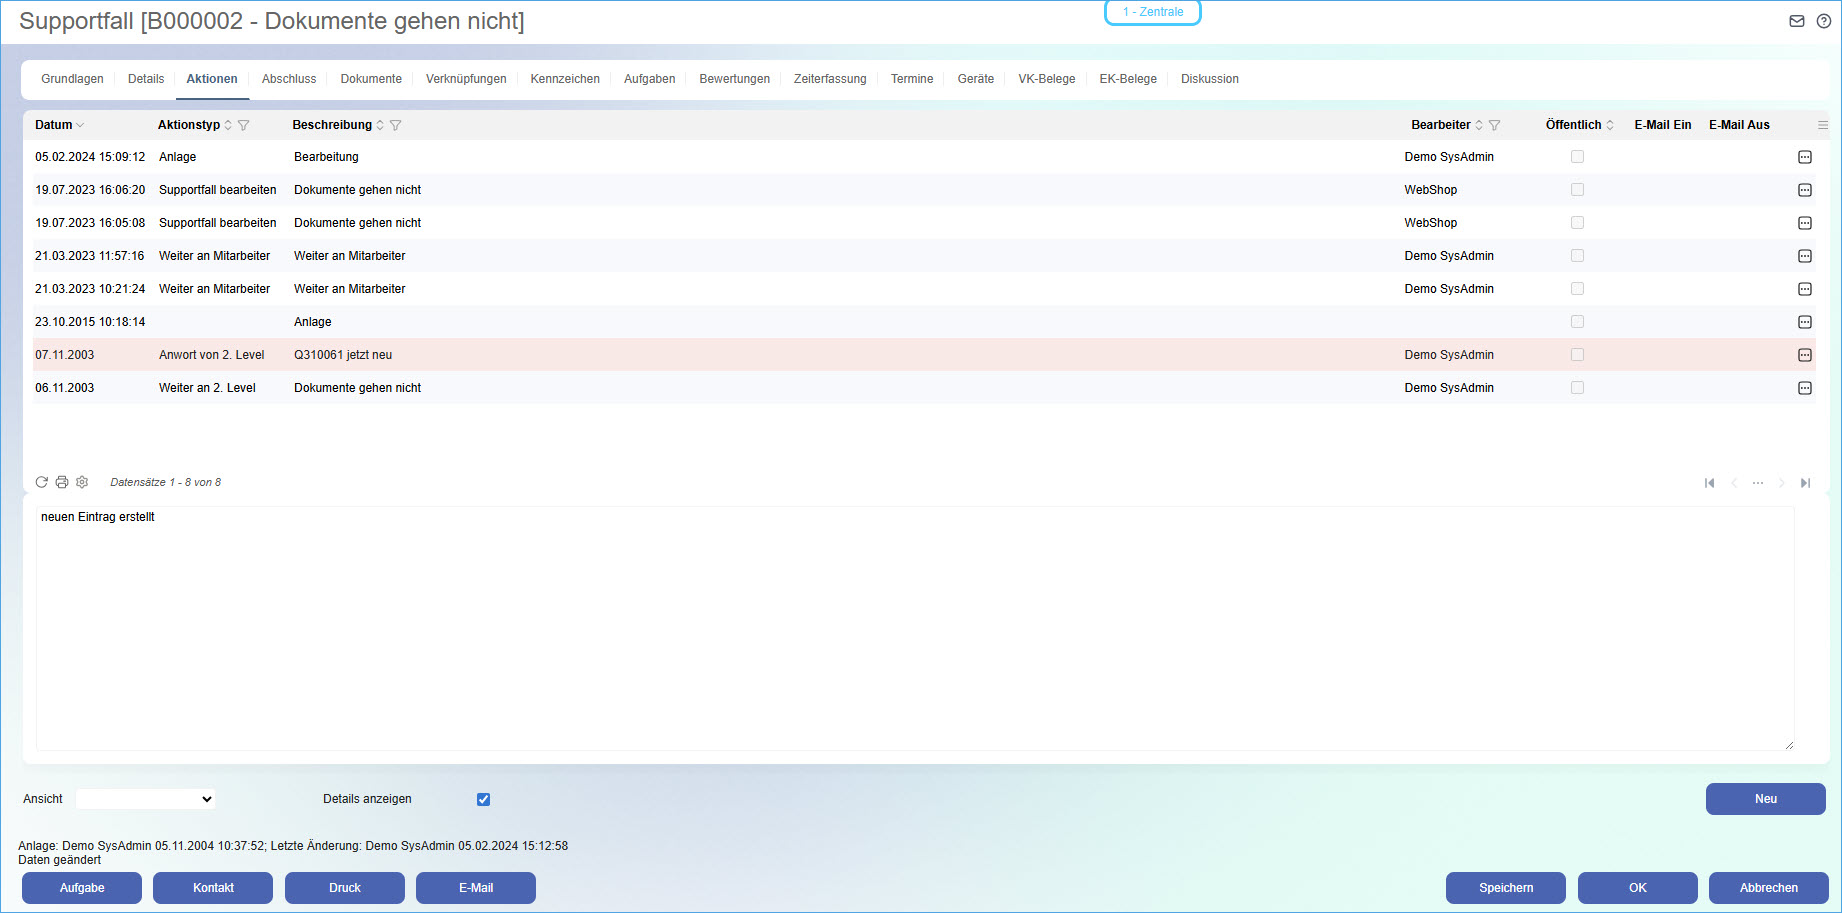
Task: Toggle Öffentlich checkbox for 21.03.2023 10:21:24 row
Action: coord(1578,289)
